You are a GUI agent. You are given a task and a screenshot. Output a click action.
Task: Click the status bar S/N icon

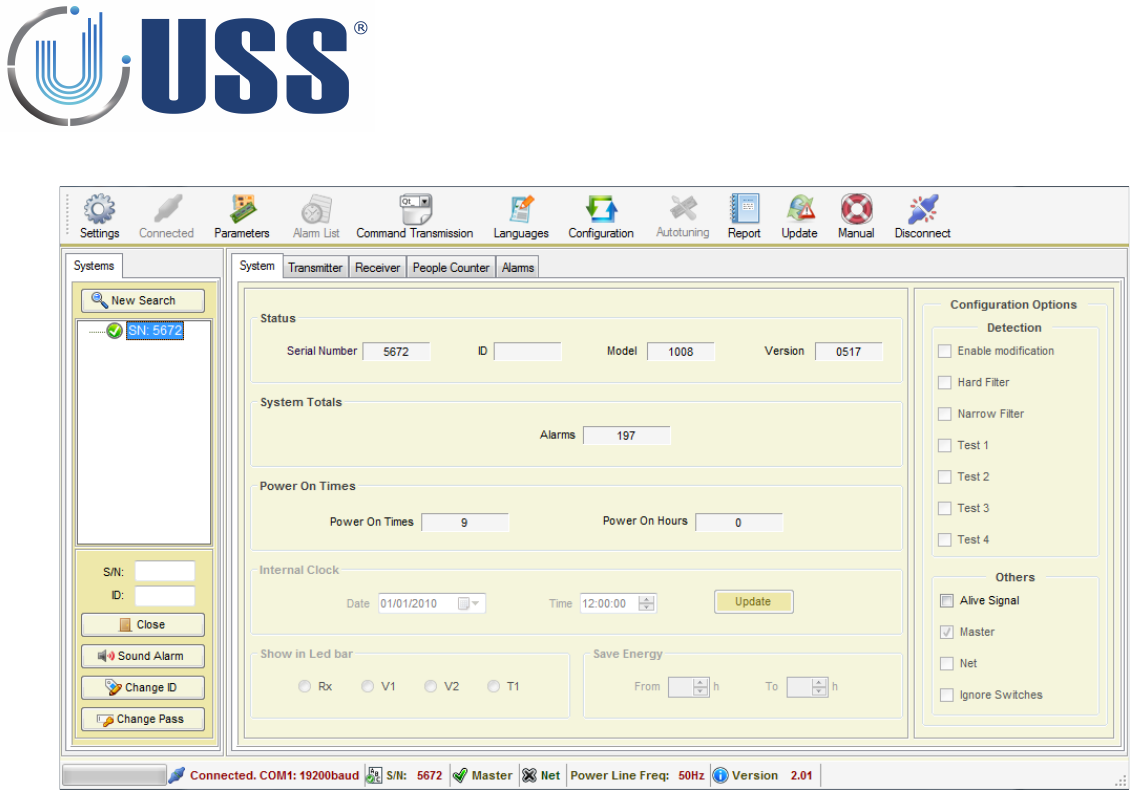click(374, 776)
